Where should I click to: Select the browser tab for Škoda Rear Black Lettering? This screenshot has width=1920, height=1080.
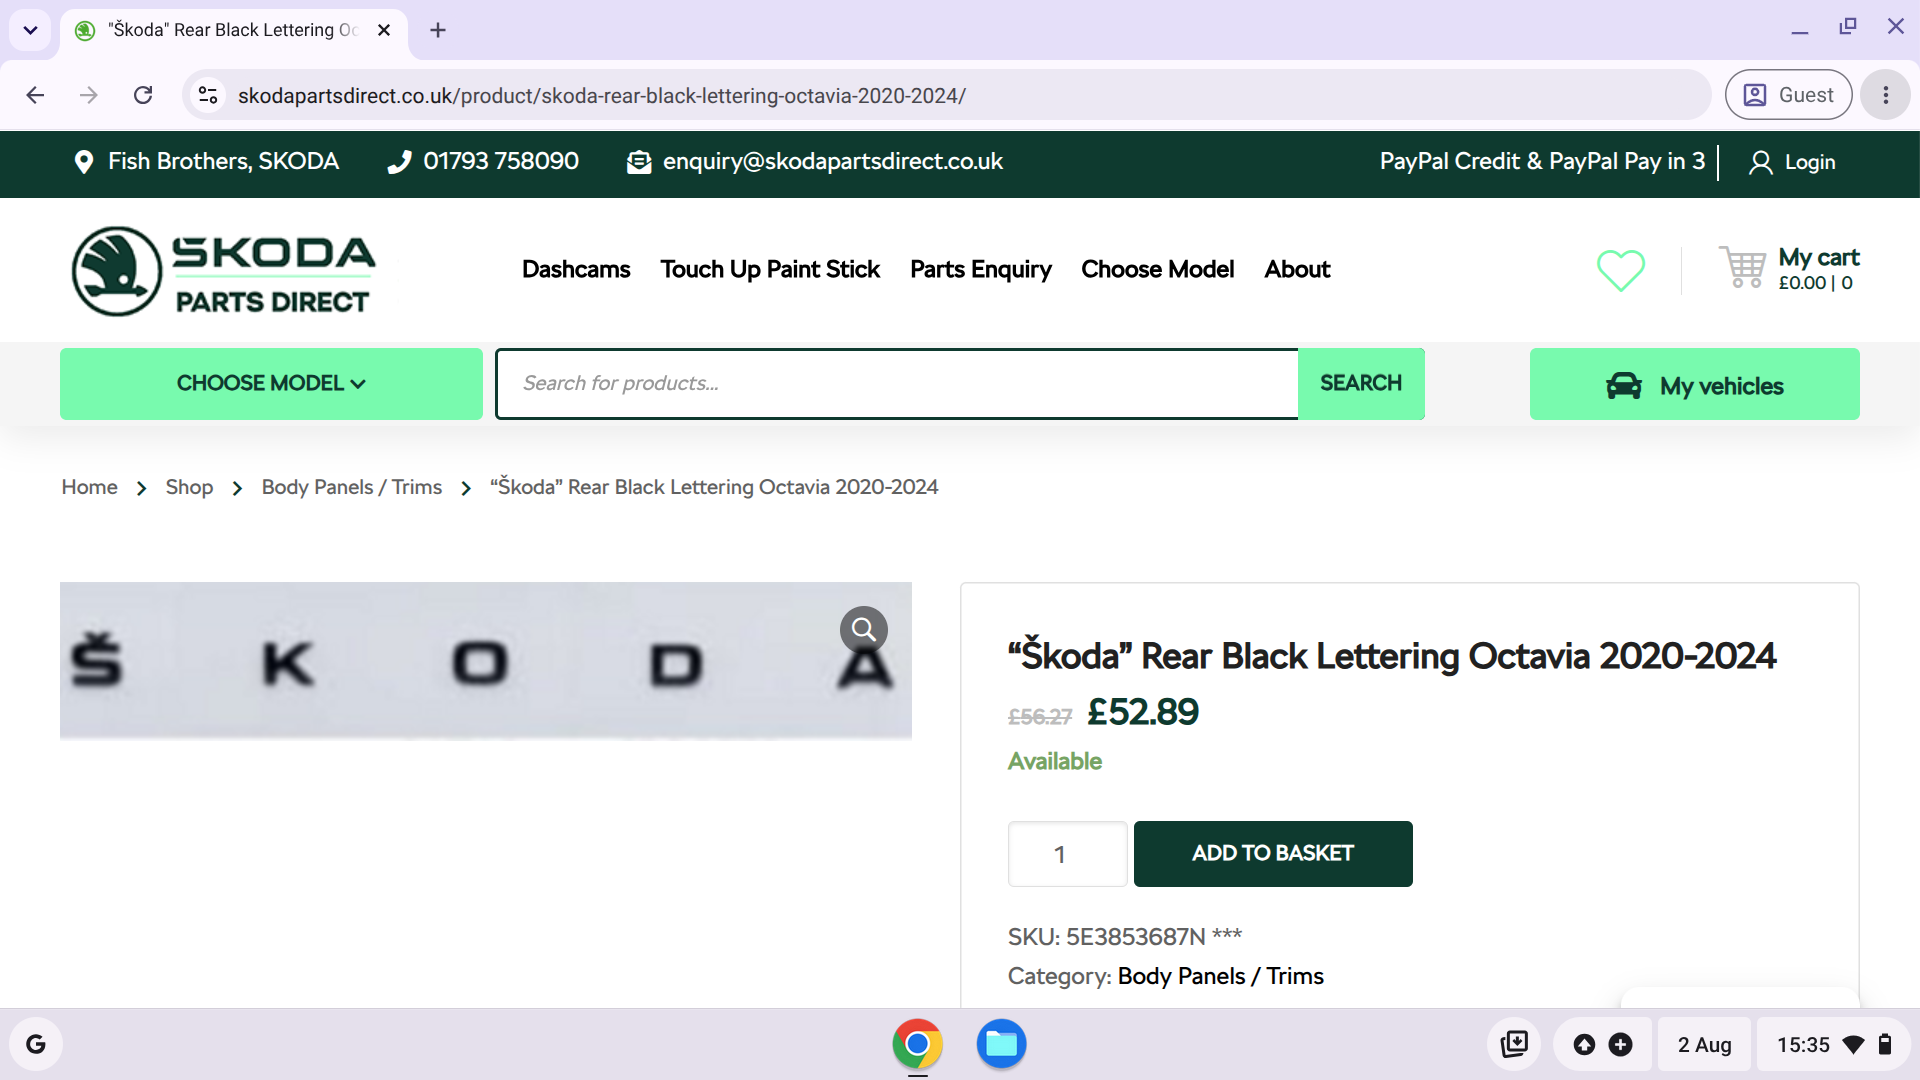234,30
